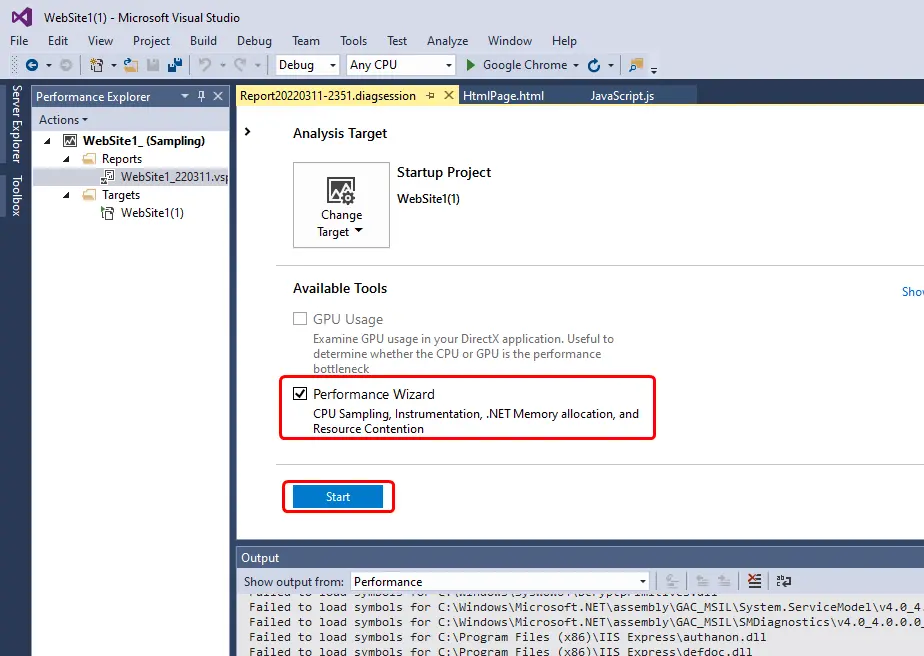The width and height of the screenshot is (924, 656).
Task: Click the Open File folder icon
Action: [131, 65]
